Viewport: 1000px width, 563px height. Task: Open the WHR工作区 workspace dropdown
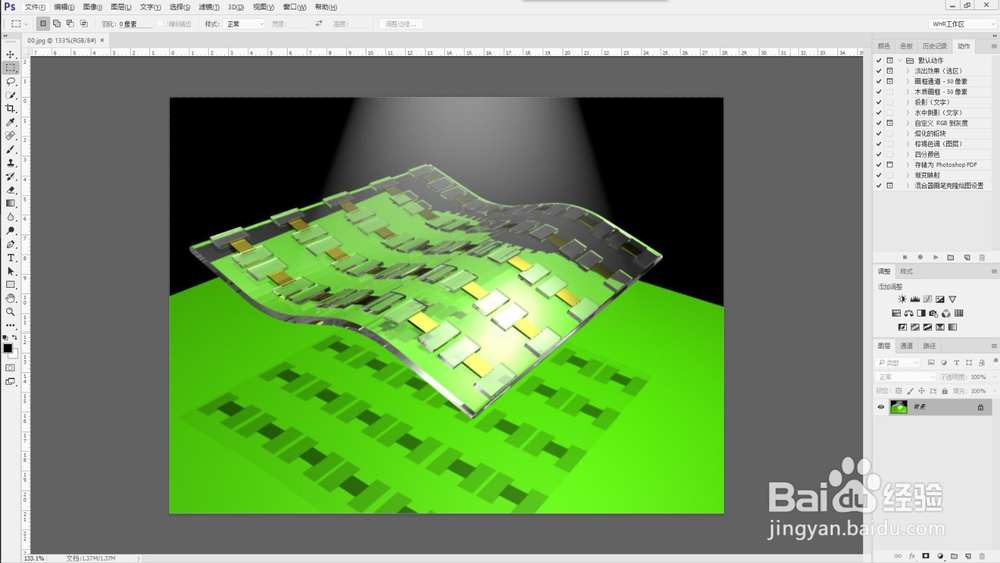[962, 24]
